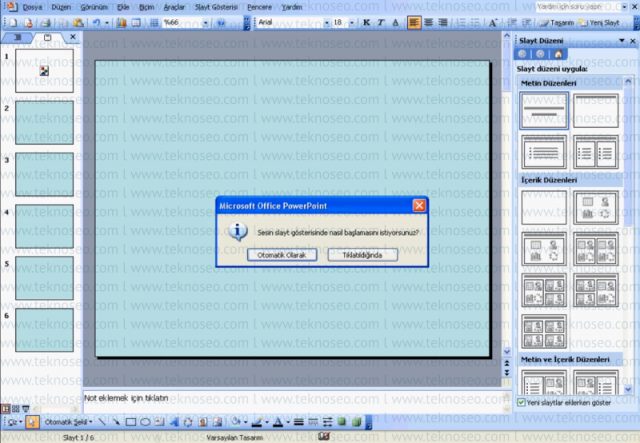640x443 pixels.
Task: Click the 3-D style icon
Action: (x=356, y=422)
